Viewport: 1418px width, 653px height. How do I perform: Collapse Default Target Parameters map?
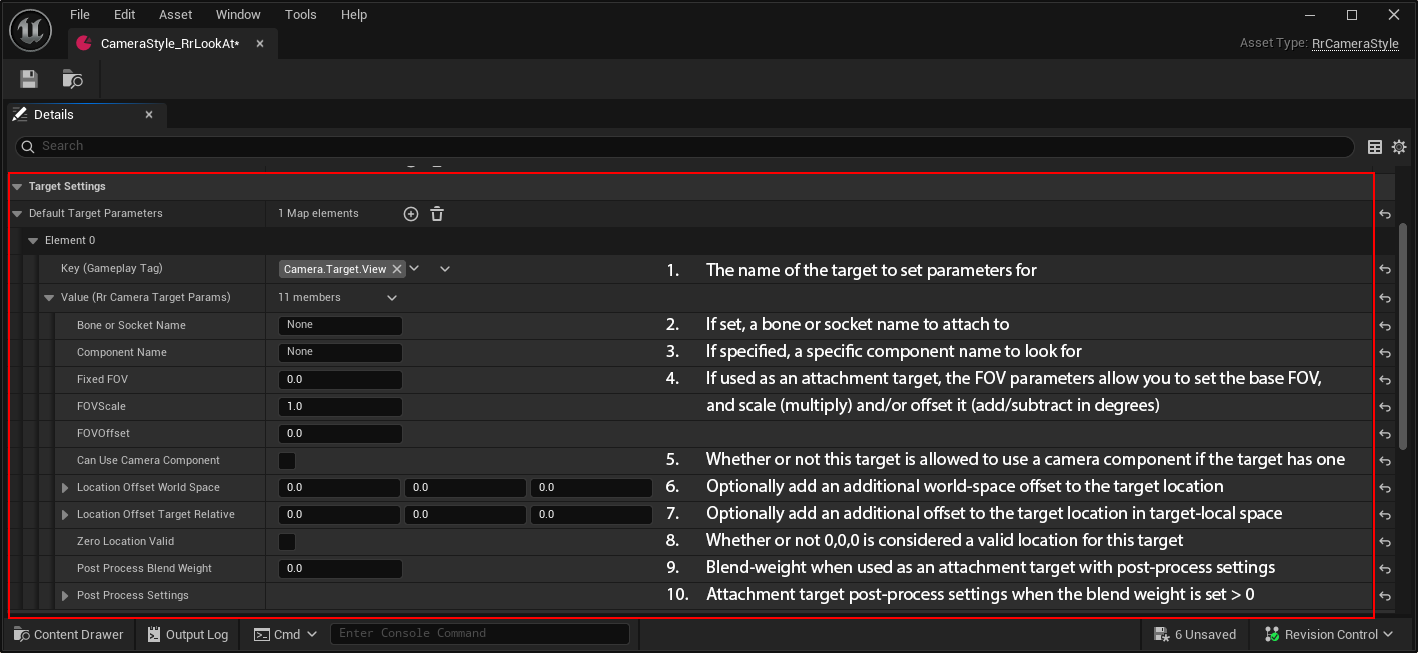[x=16, y=214]
